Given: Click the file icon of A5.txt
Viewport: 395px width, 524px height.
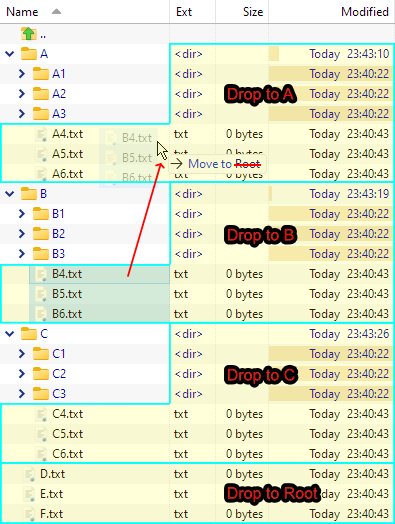Looking at the screenshot, I should click(41, 154).
